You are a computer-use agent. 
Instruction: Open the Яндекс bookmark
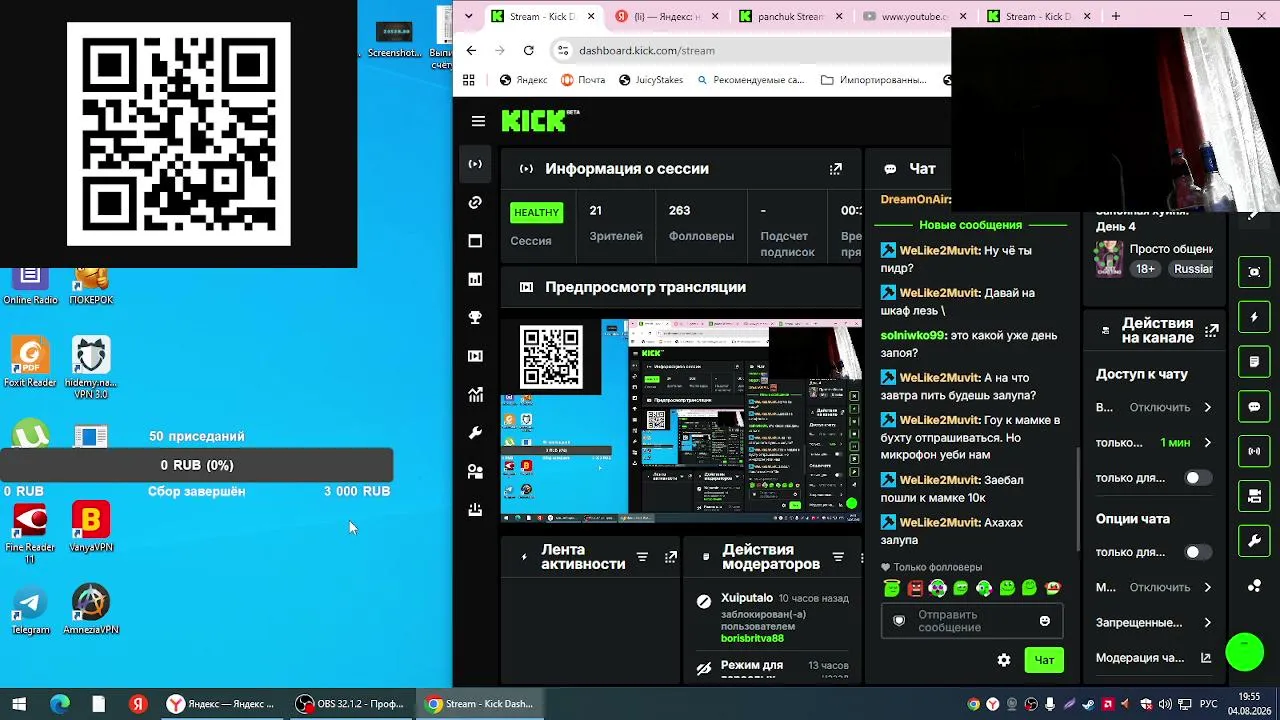click(523, 80)
